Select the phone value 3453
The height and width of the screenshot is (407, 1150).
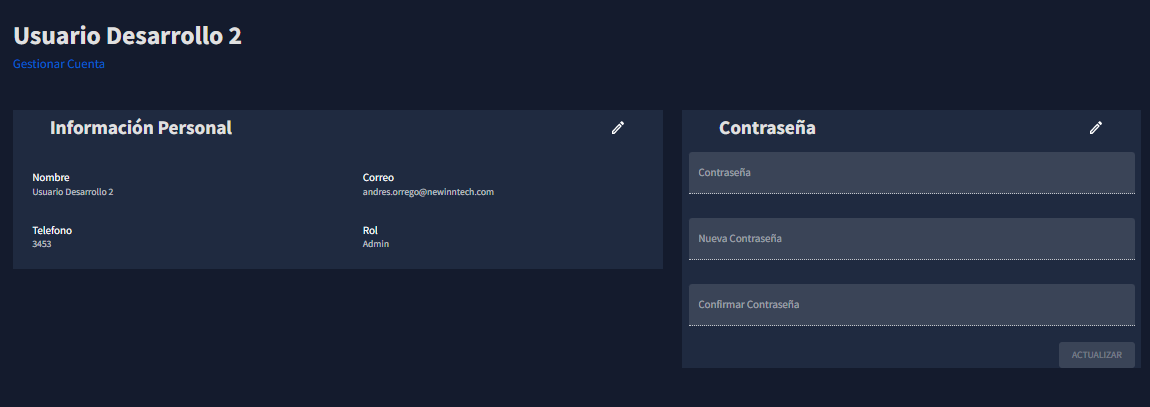point(42,244)
